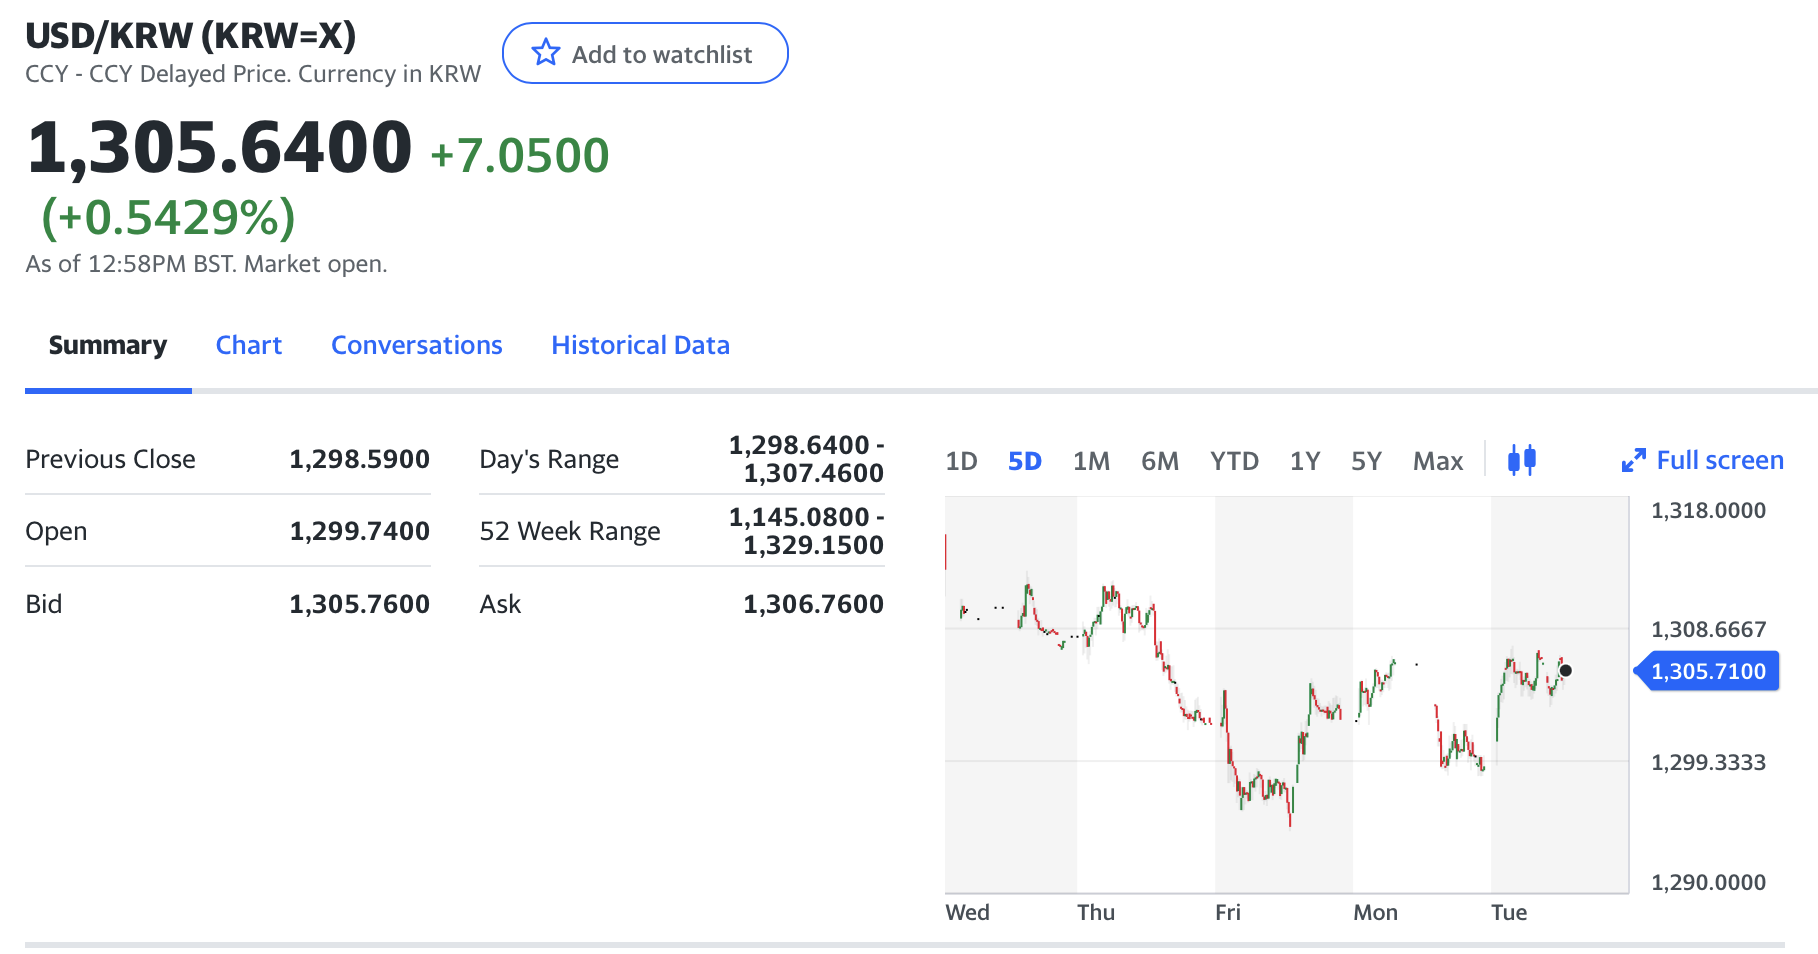Open the Conversations tab

[417, 345]
